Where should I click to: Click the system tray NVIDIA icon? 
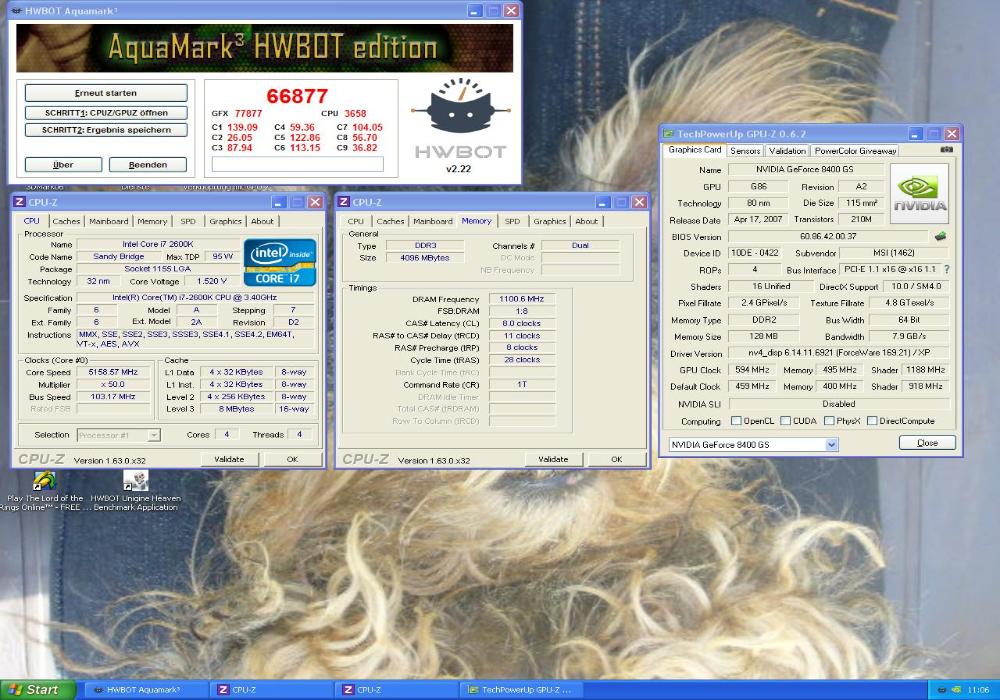click(956, 690)
